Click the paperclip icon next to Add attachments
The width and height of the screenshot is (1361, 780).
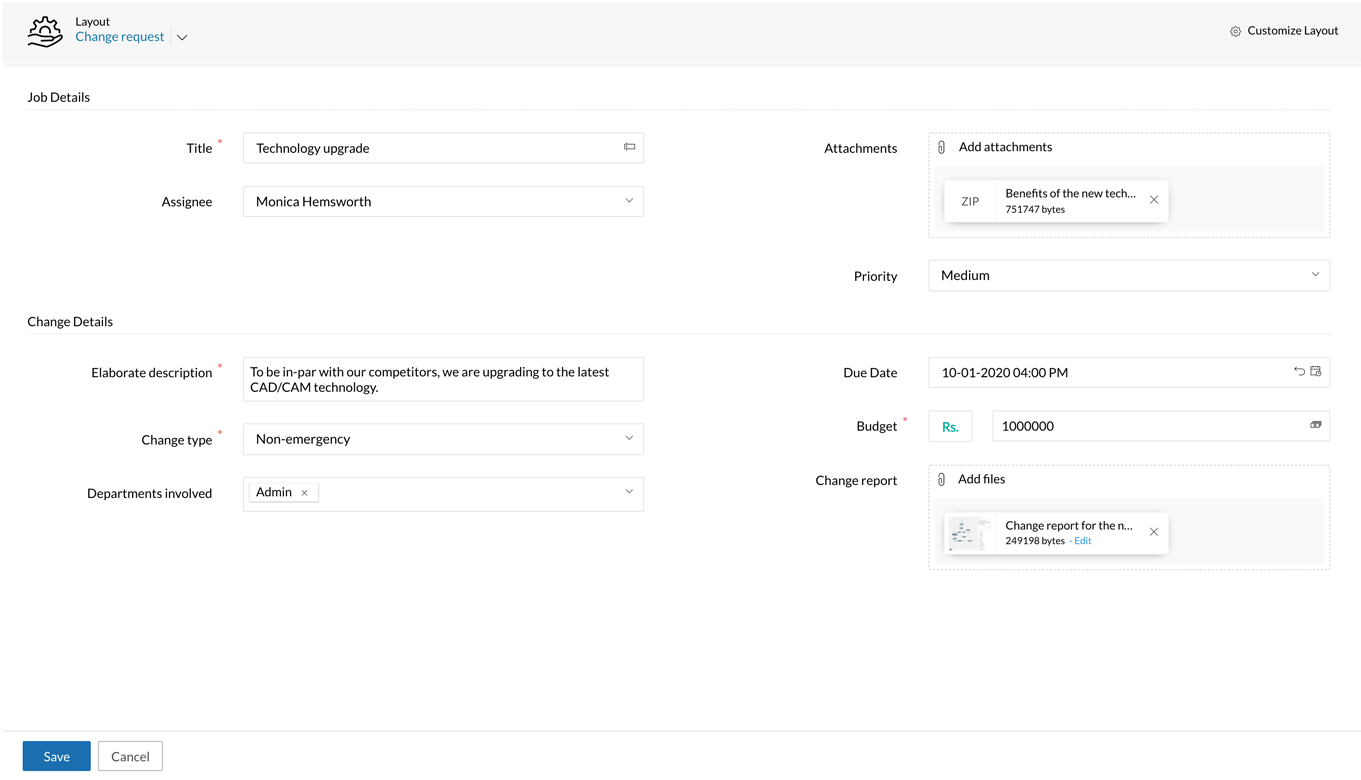click(x=941, y=147)
